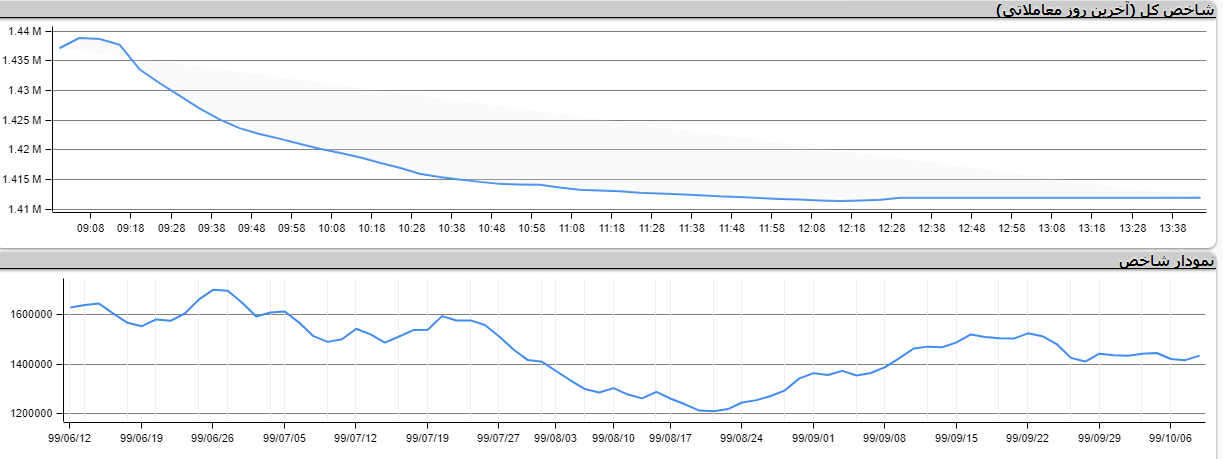Click the 99/07/27 date label
Viewport: 1223px width, 459px height.
(x=499, y=437)
